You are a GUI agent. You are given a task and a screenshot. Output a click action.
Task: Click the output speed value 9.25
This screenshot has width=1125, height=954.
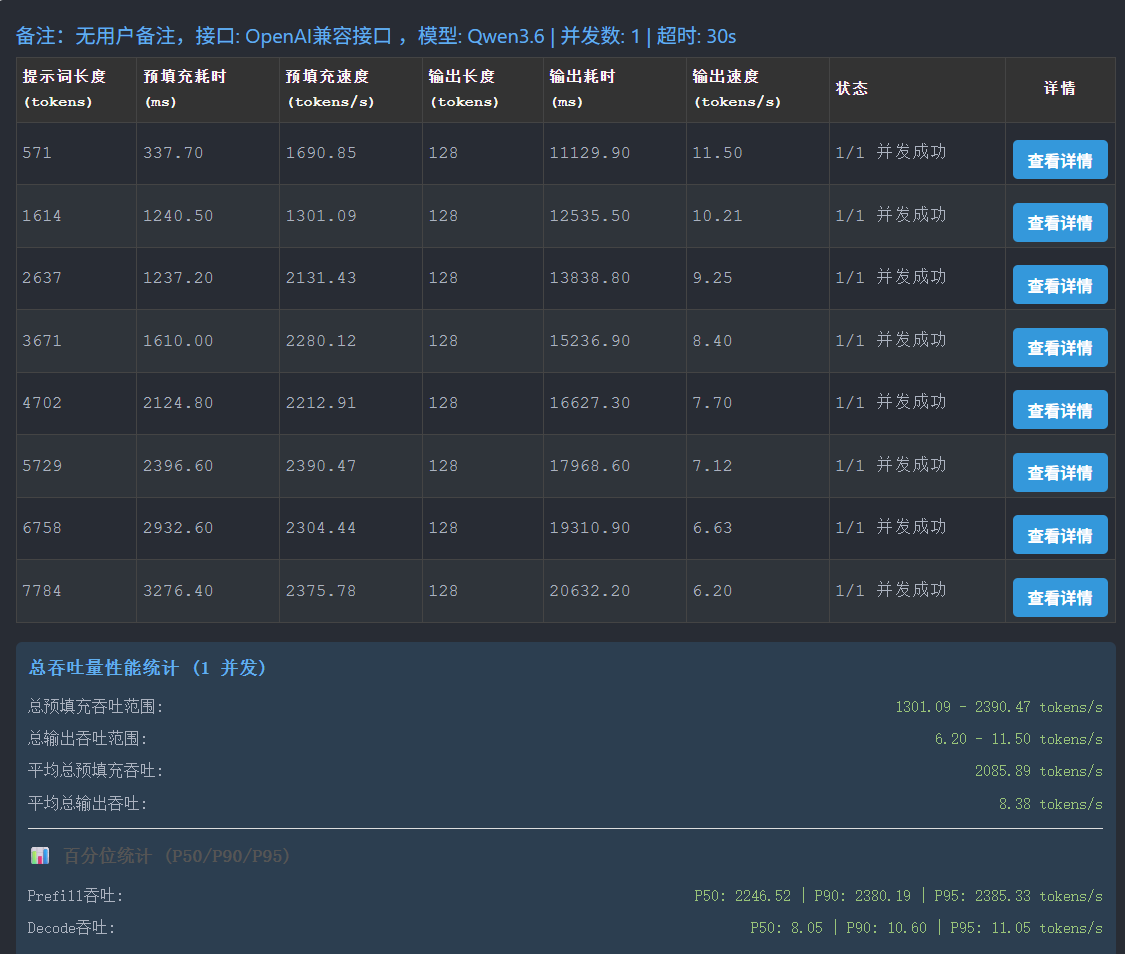[712, 278]
